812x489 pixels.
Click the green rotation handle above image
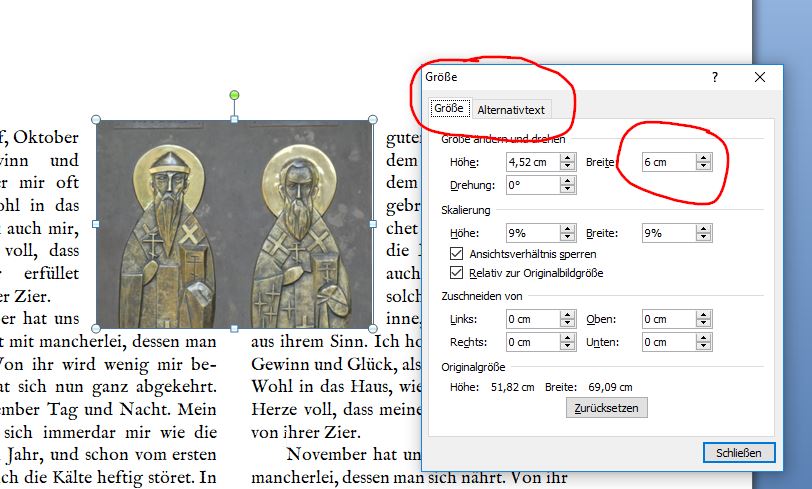click(x=234, y=96)
